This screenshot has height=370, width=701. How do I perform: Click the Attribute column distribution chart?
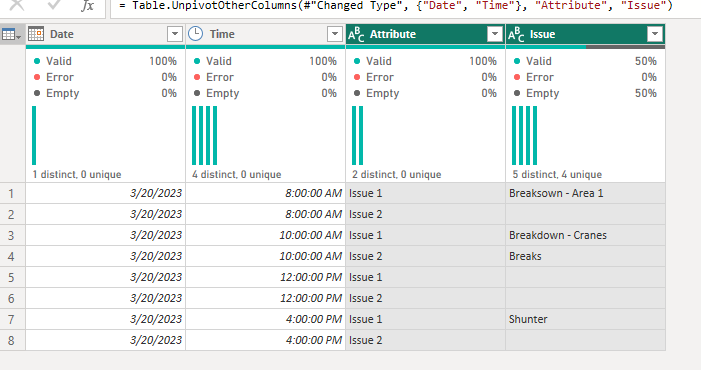tap(358, 135)
